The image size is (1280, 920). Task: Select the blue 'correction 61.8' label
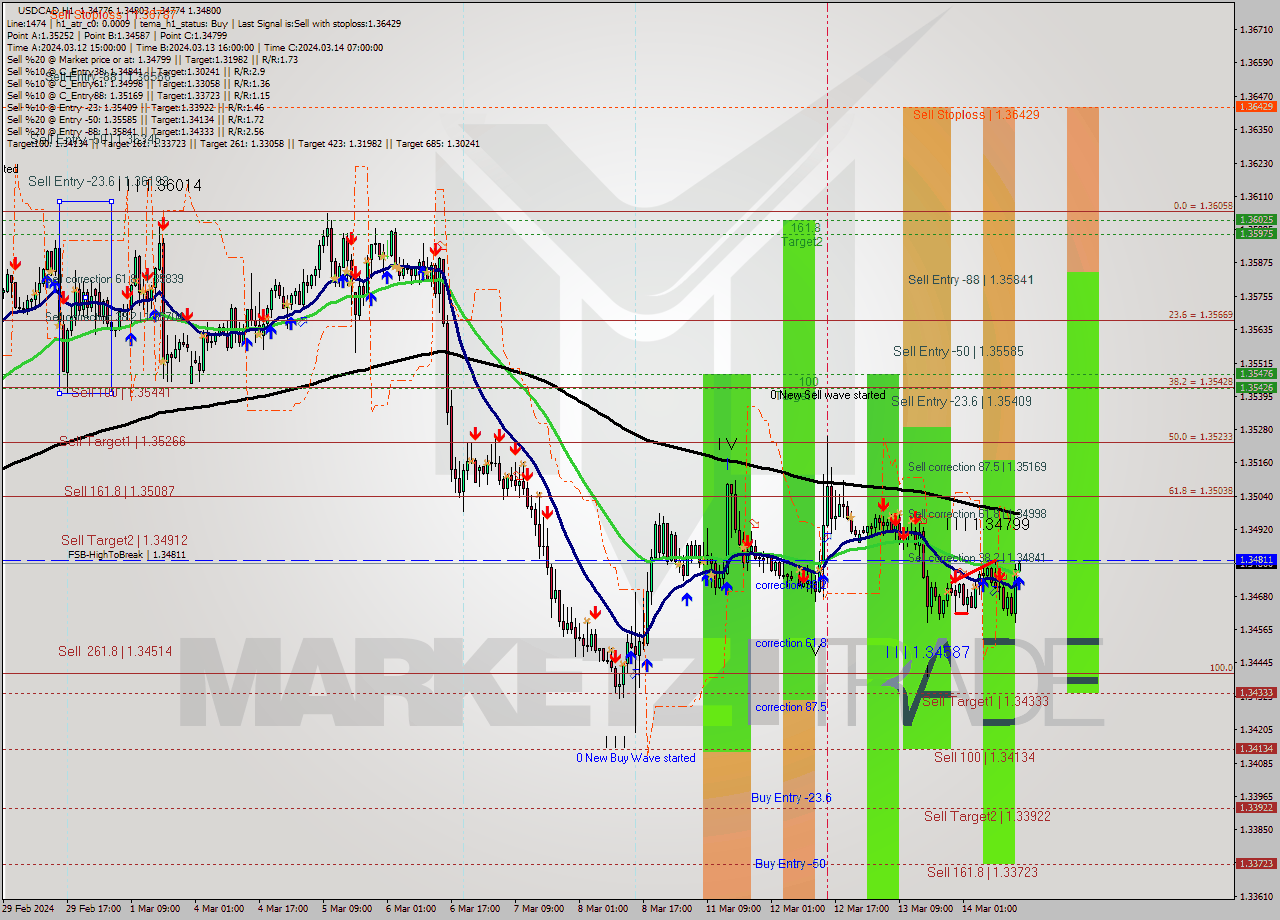pos(791,643)
